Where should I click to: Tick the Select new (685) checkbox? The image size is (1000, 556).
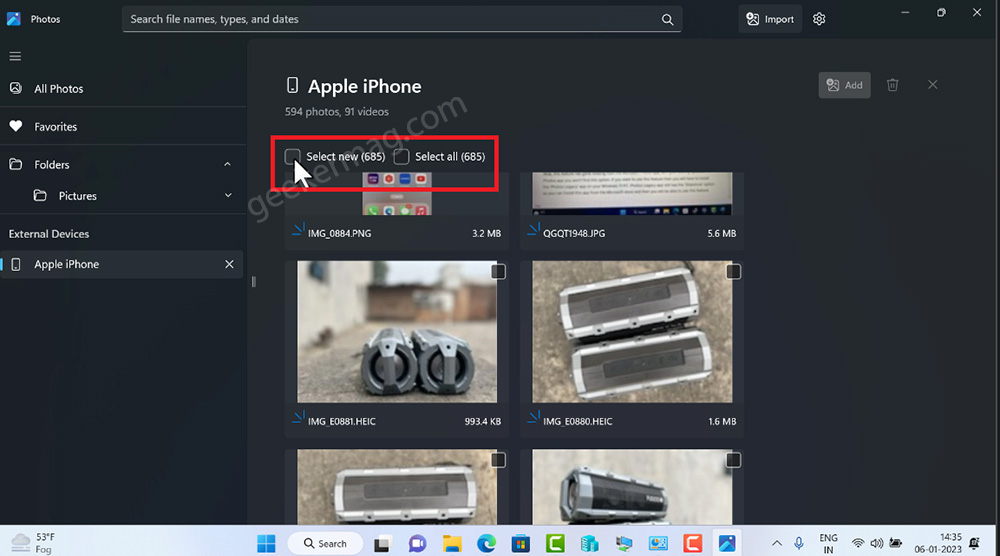[292, 157]
